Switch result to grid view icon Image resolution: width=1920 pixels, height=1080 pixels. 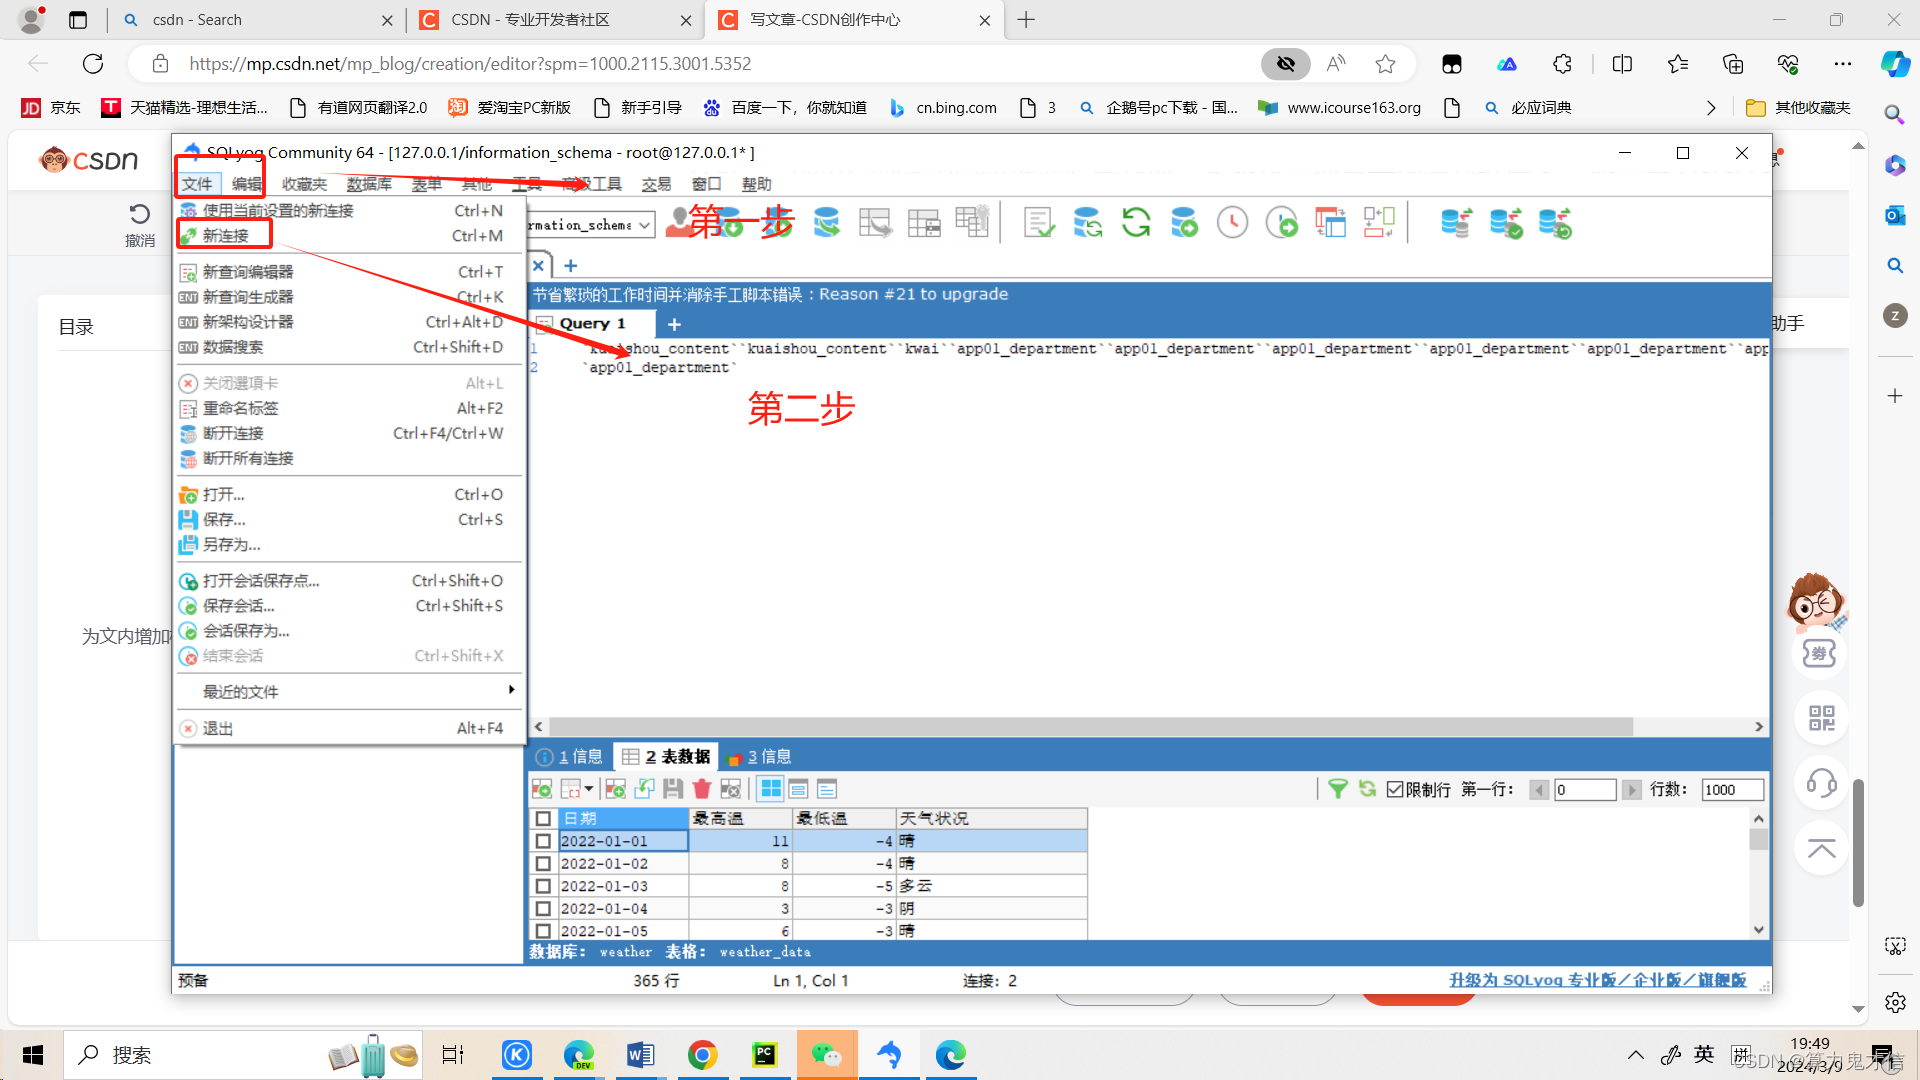(771, 789)
